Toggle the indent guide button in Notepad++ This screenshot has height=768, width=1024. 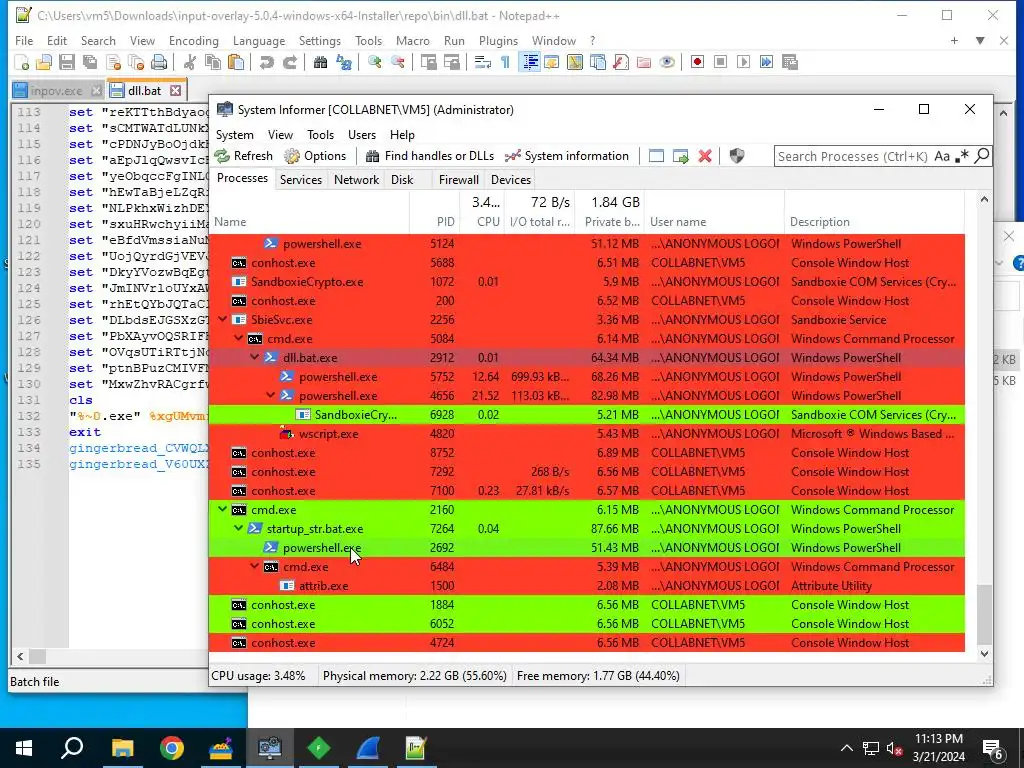[x=530, y=62]
